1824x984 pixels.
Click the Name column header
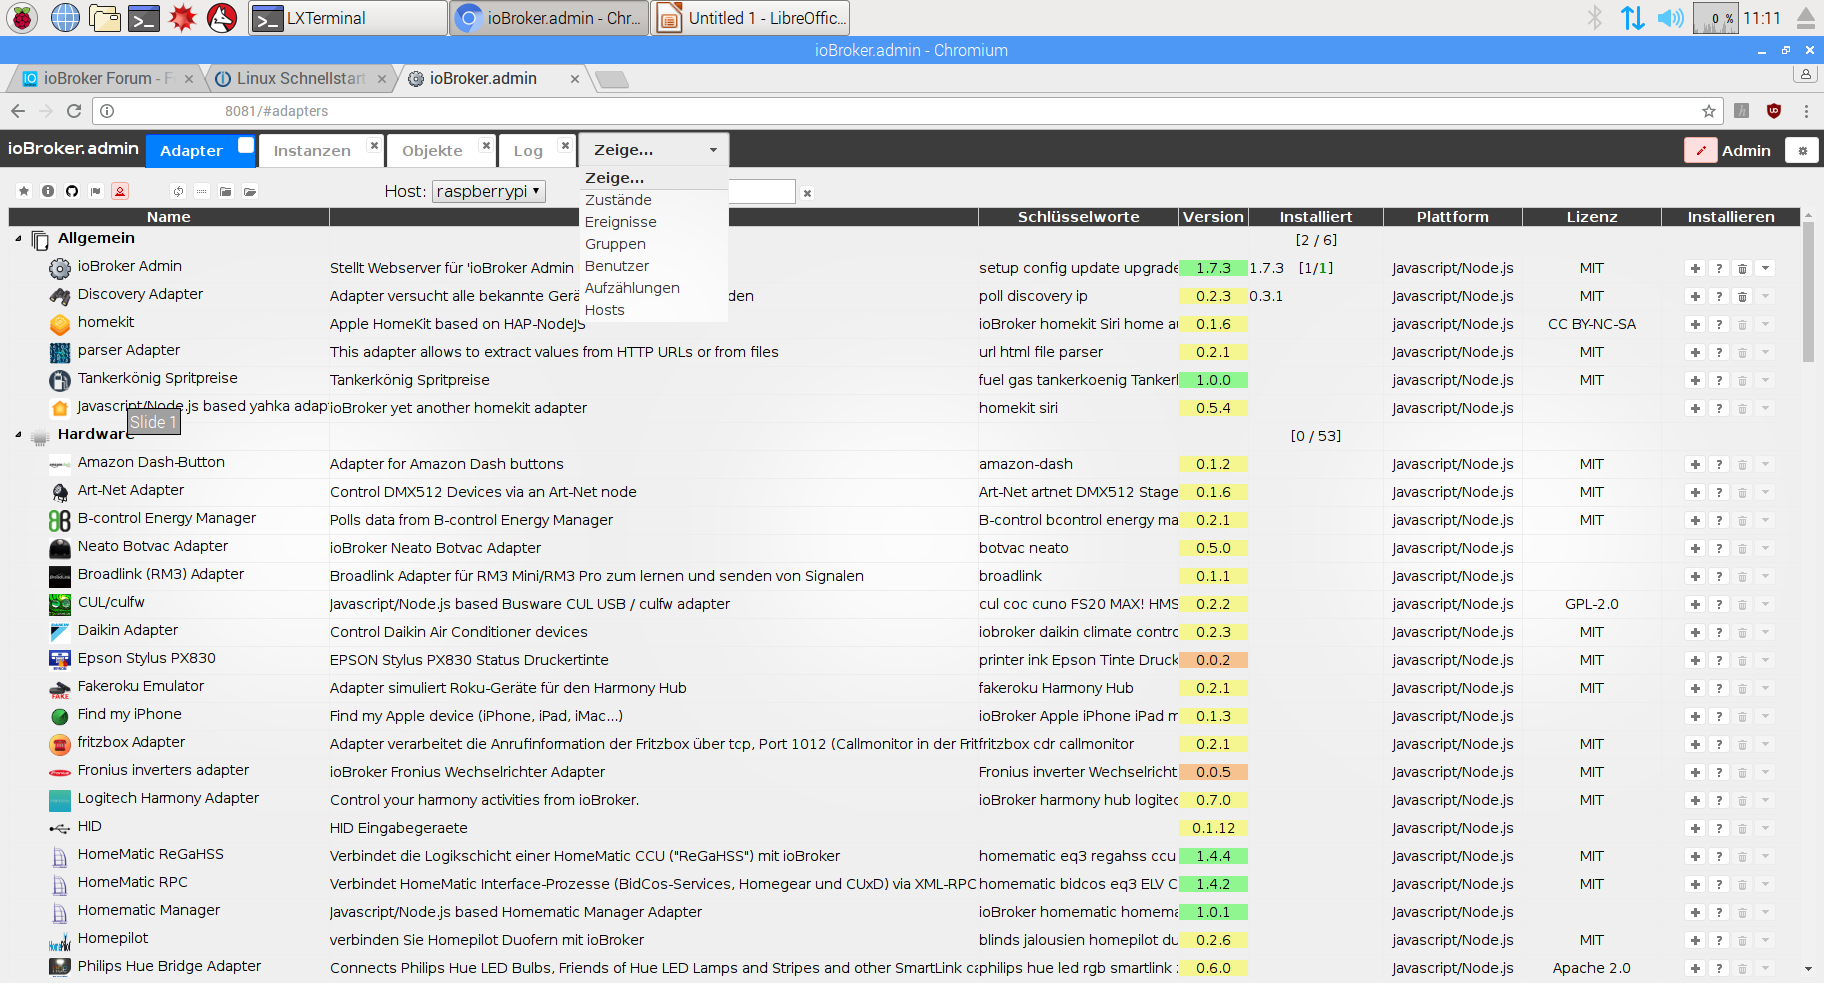click(x=168, y=217)
